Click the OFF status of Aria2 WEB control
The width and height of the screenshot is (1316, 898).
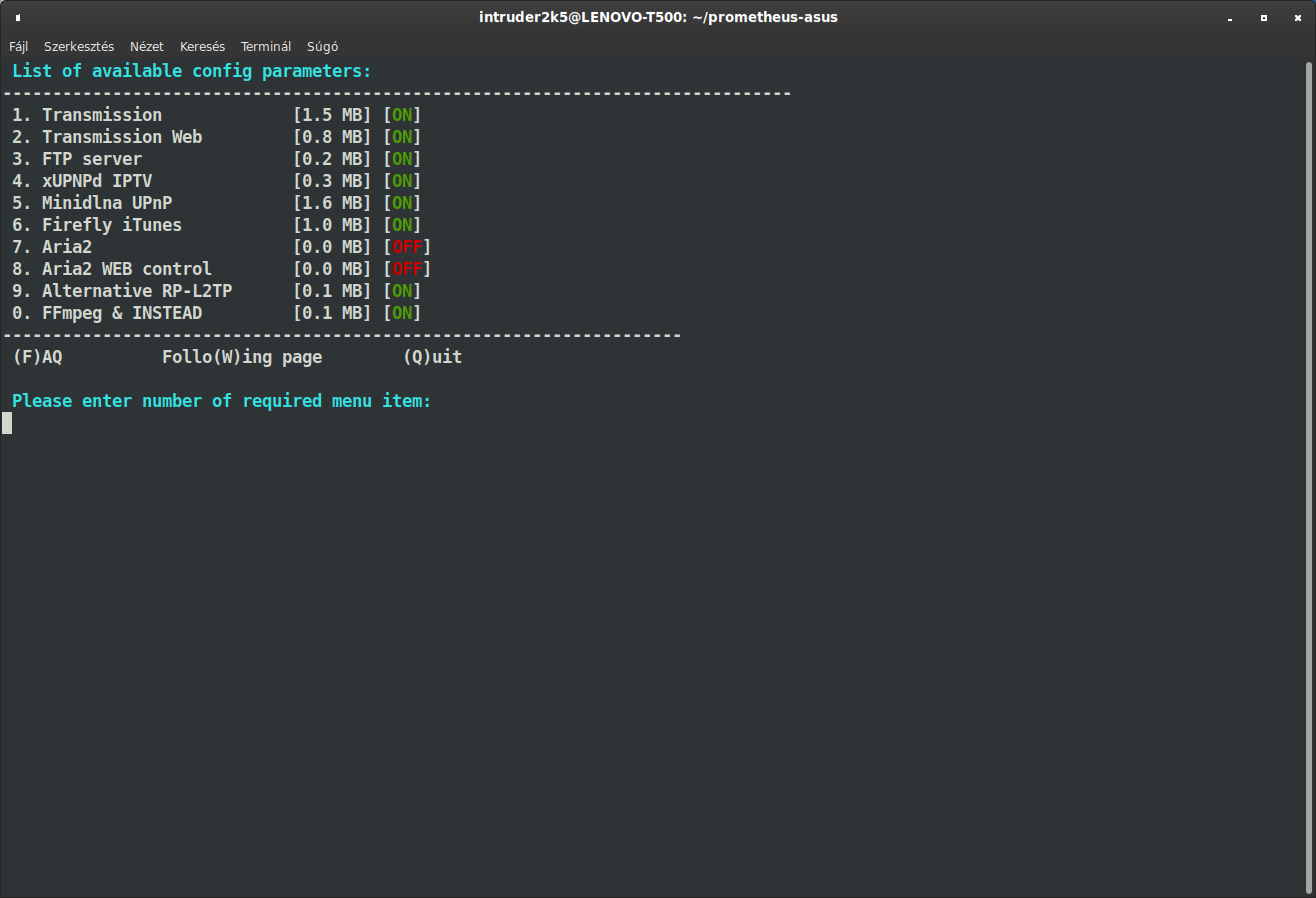pos(407,269)
